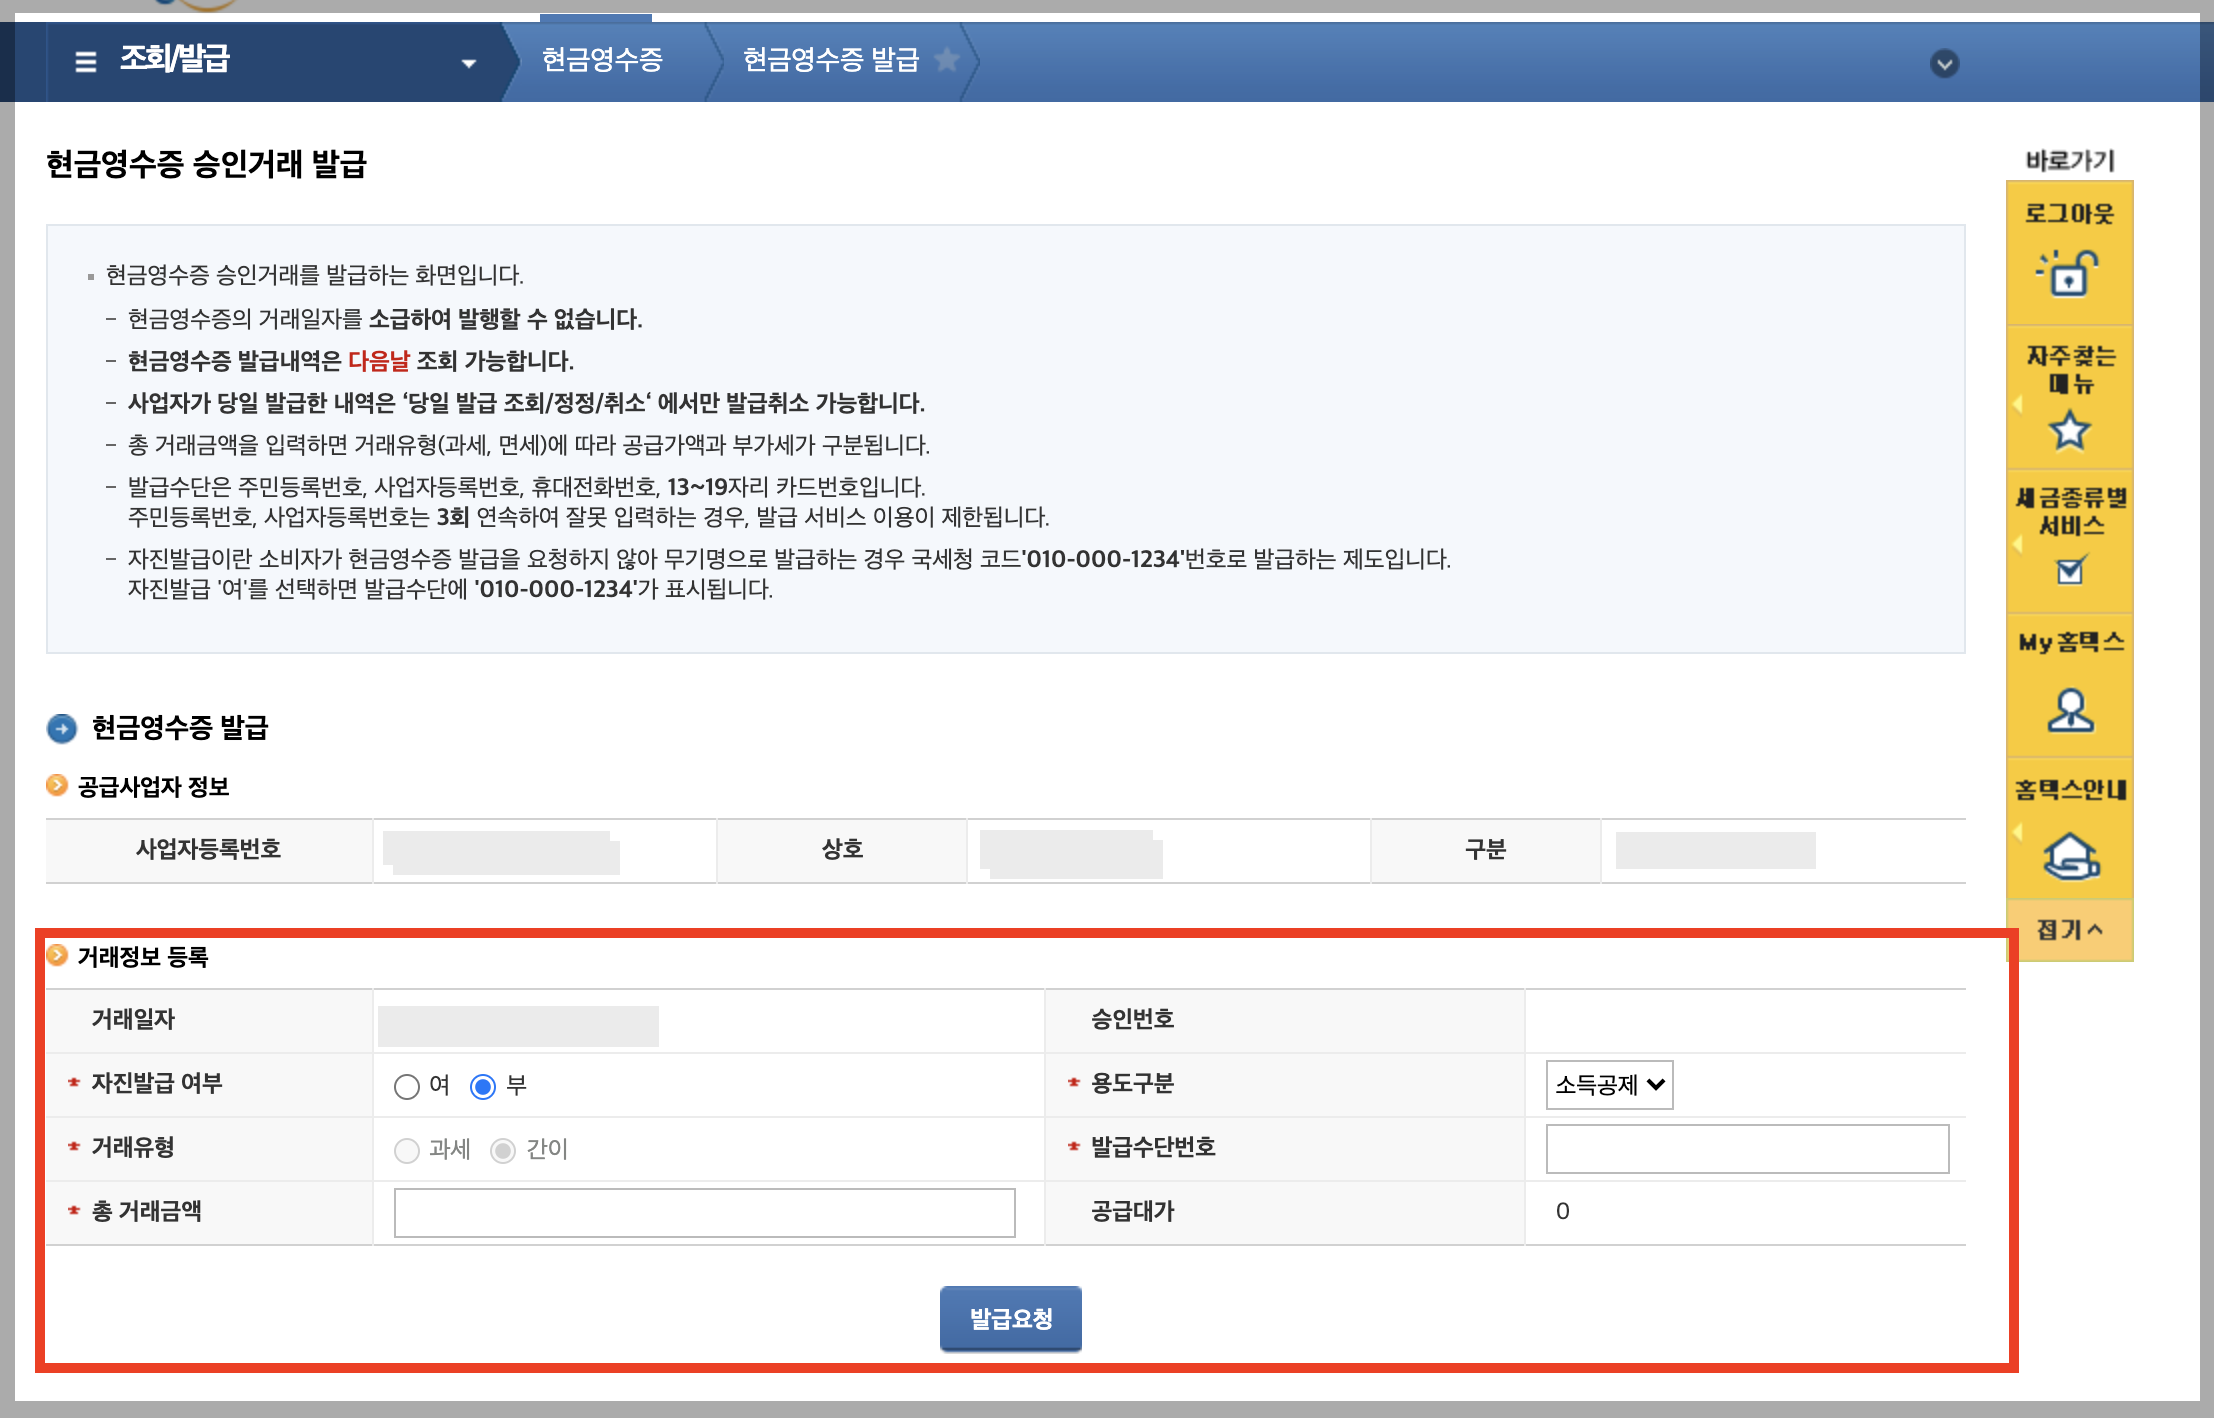Click the 발급수단번호 input field
Viewport: 2214px width, 1418px height.
point(1746,1149)
